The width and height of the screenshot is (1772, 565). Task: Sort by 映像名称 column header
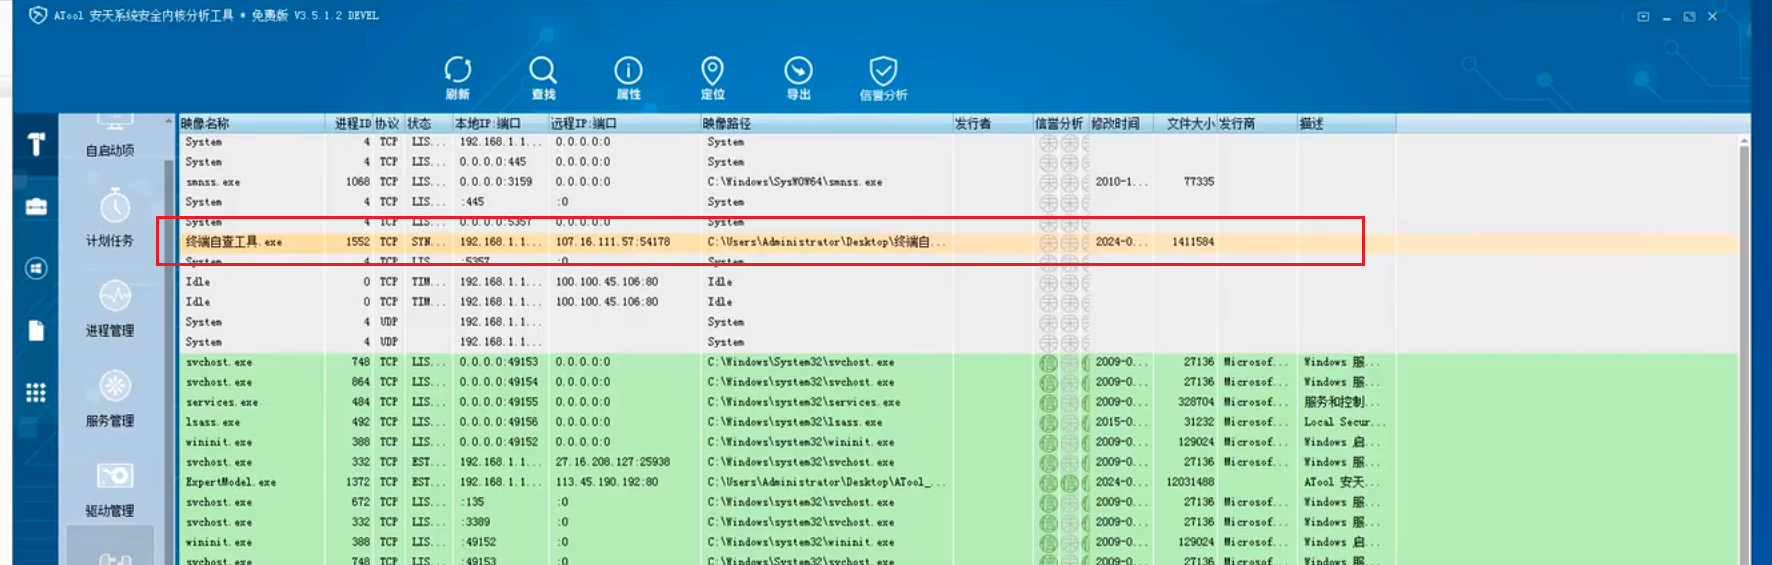[x=252, y=123]
